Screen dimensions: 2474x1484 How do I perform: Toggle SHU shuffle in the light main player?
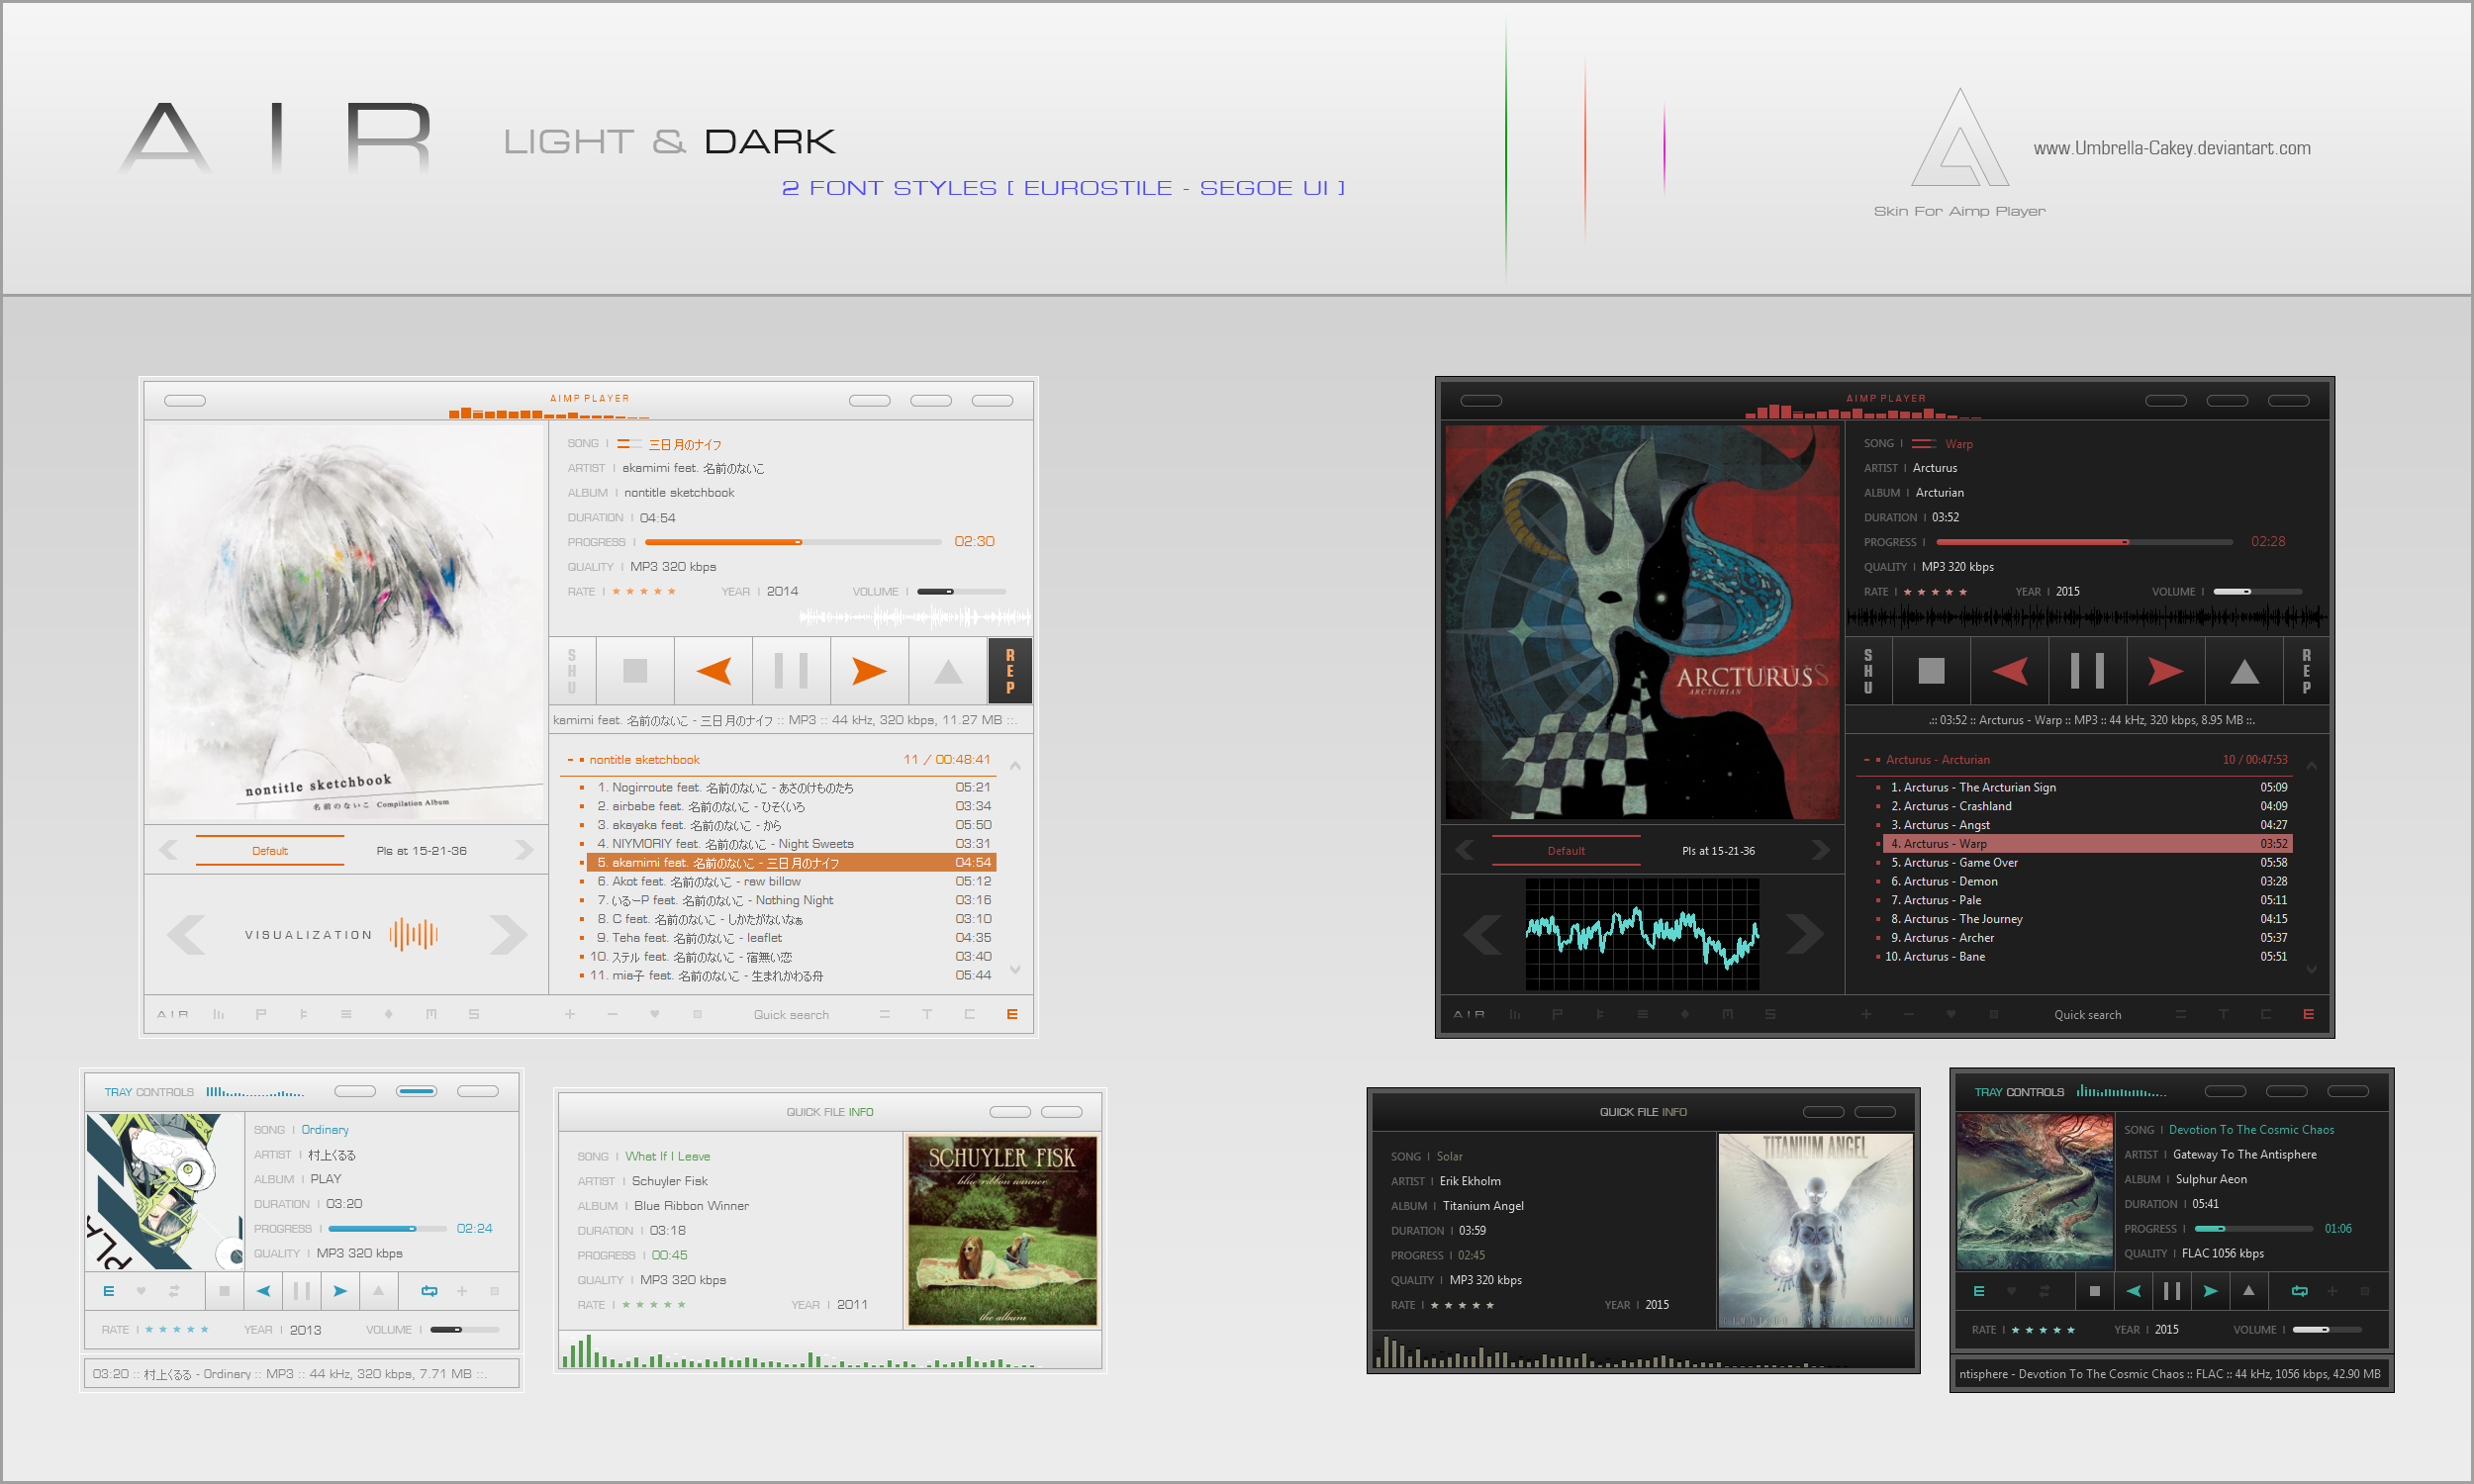click(572, 670)
